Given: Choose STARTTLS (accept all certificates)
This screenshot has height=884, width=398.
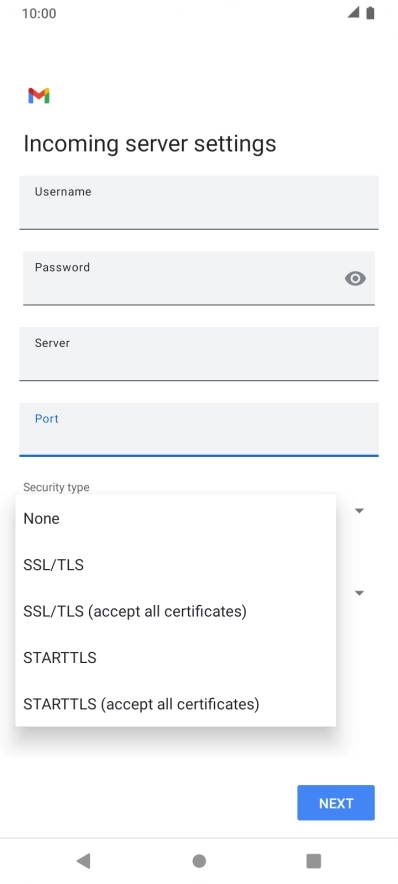Looking at the screenshot, I should coord(176,704).
